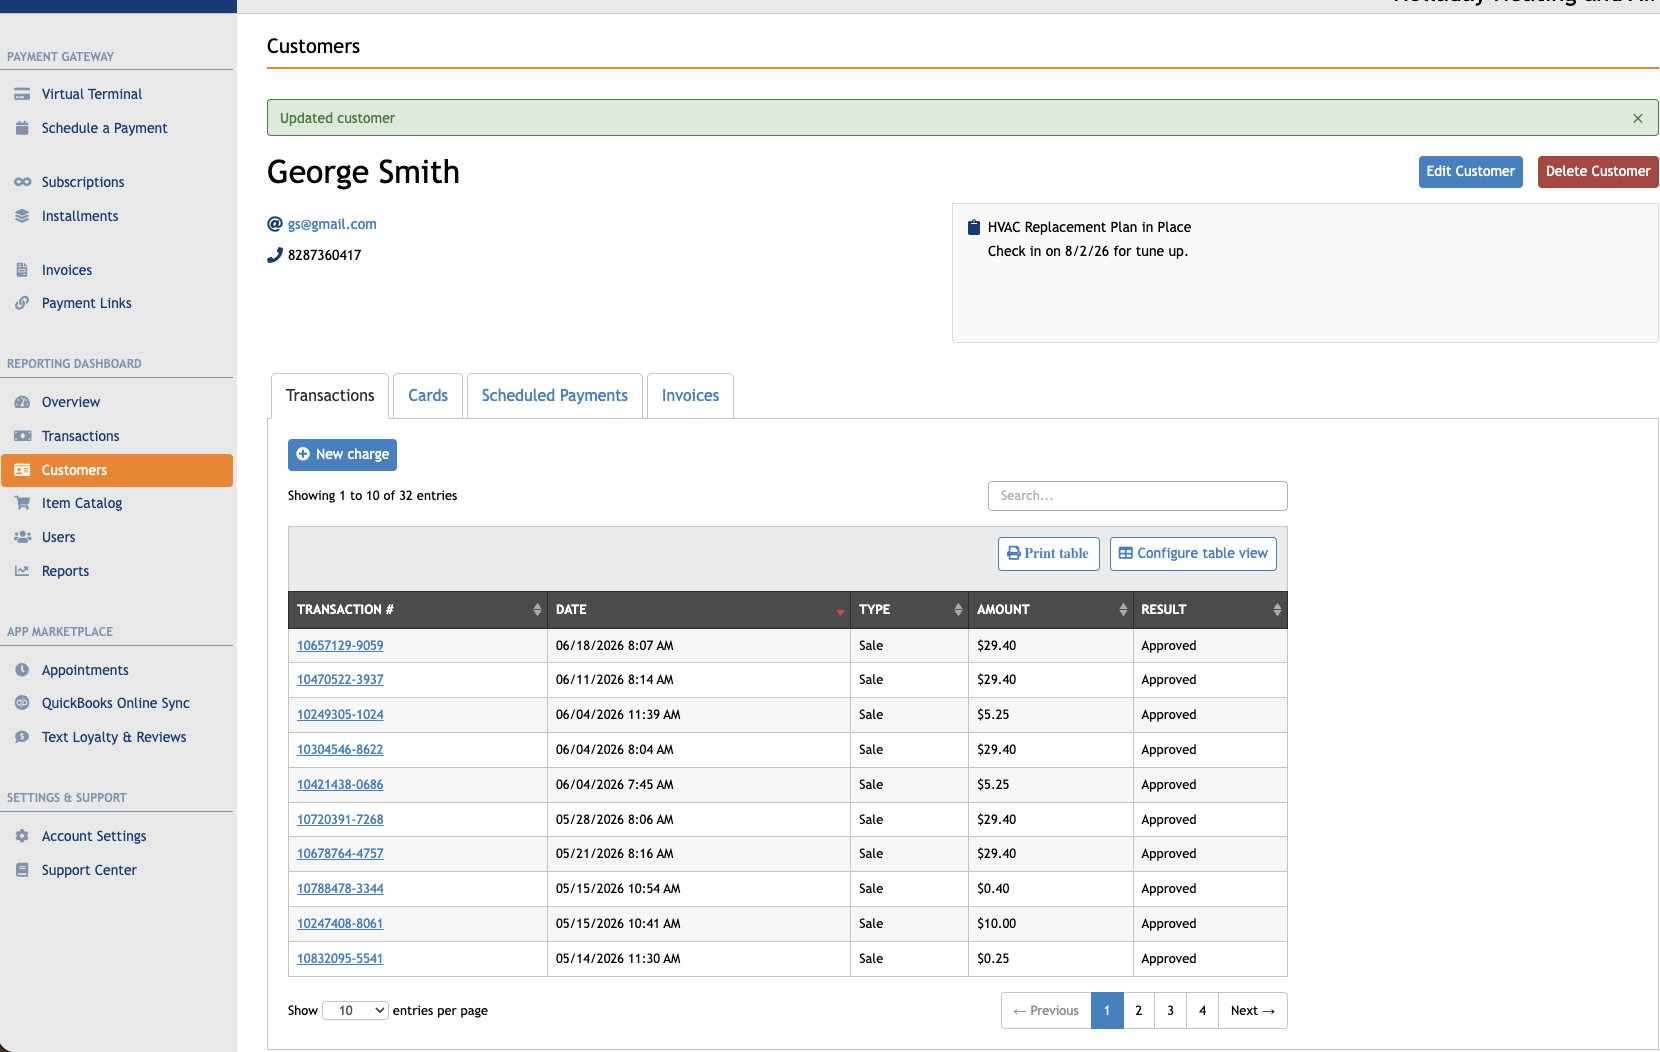Click the Transactions money icon in sidebar
Viewport: 1660px width, 1052px height.
tap(22, 436)
